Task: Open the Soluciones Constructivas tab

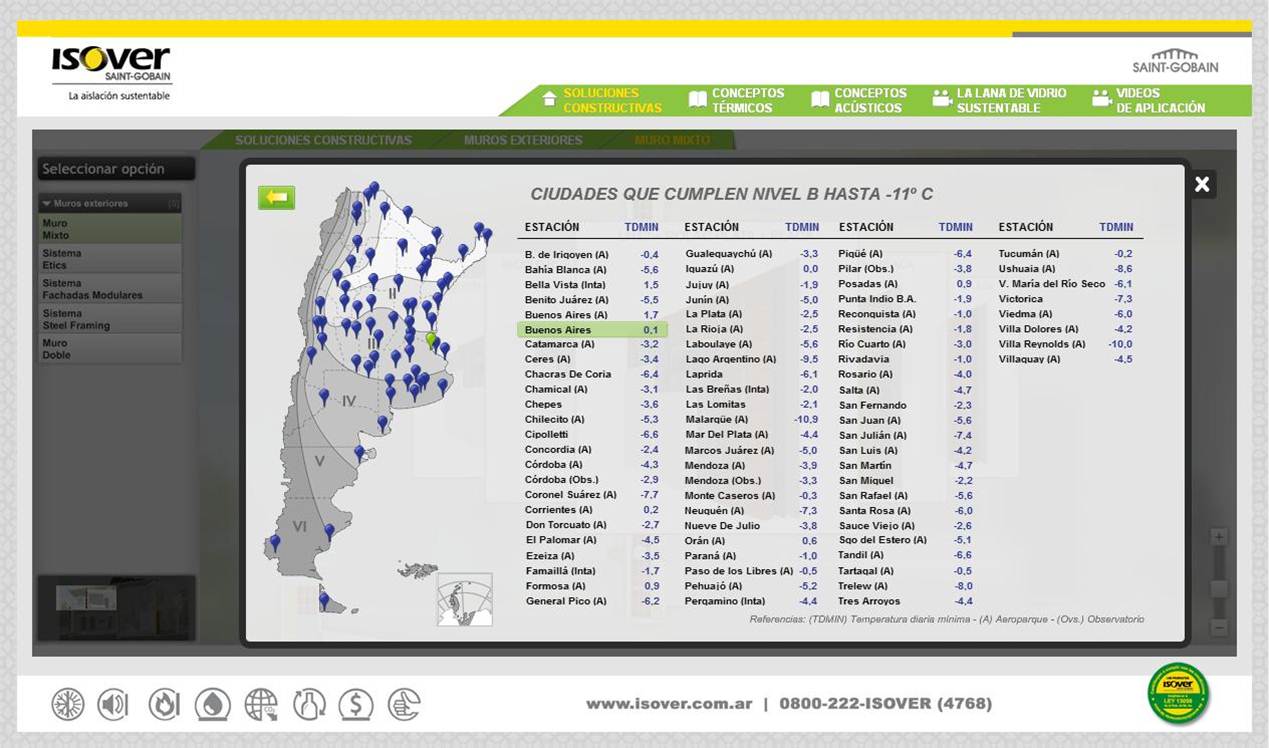Action: click(601, 100)
